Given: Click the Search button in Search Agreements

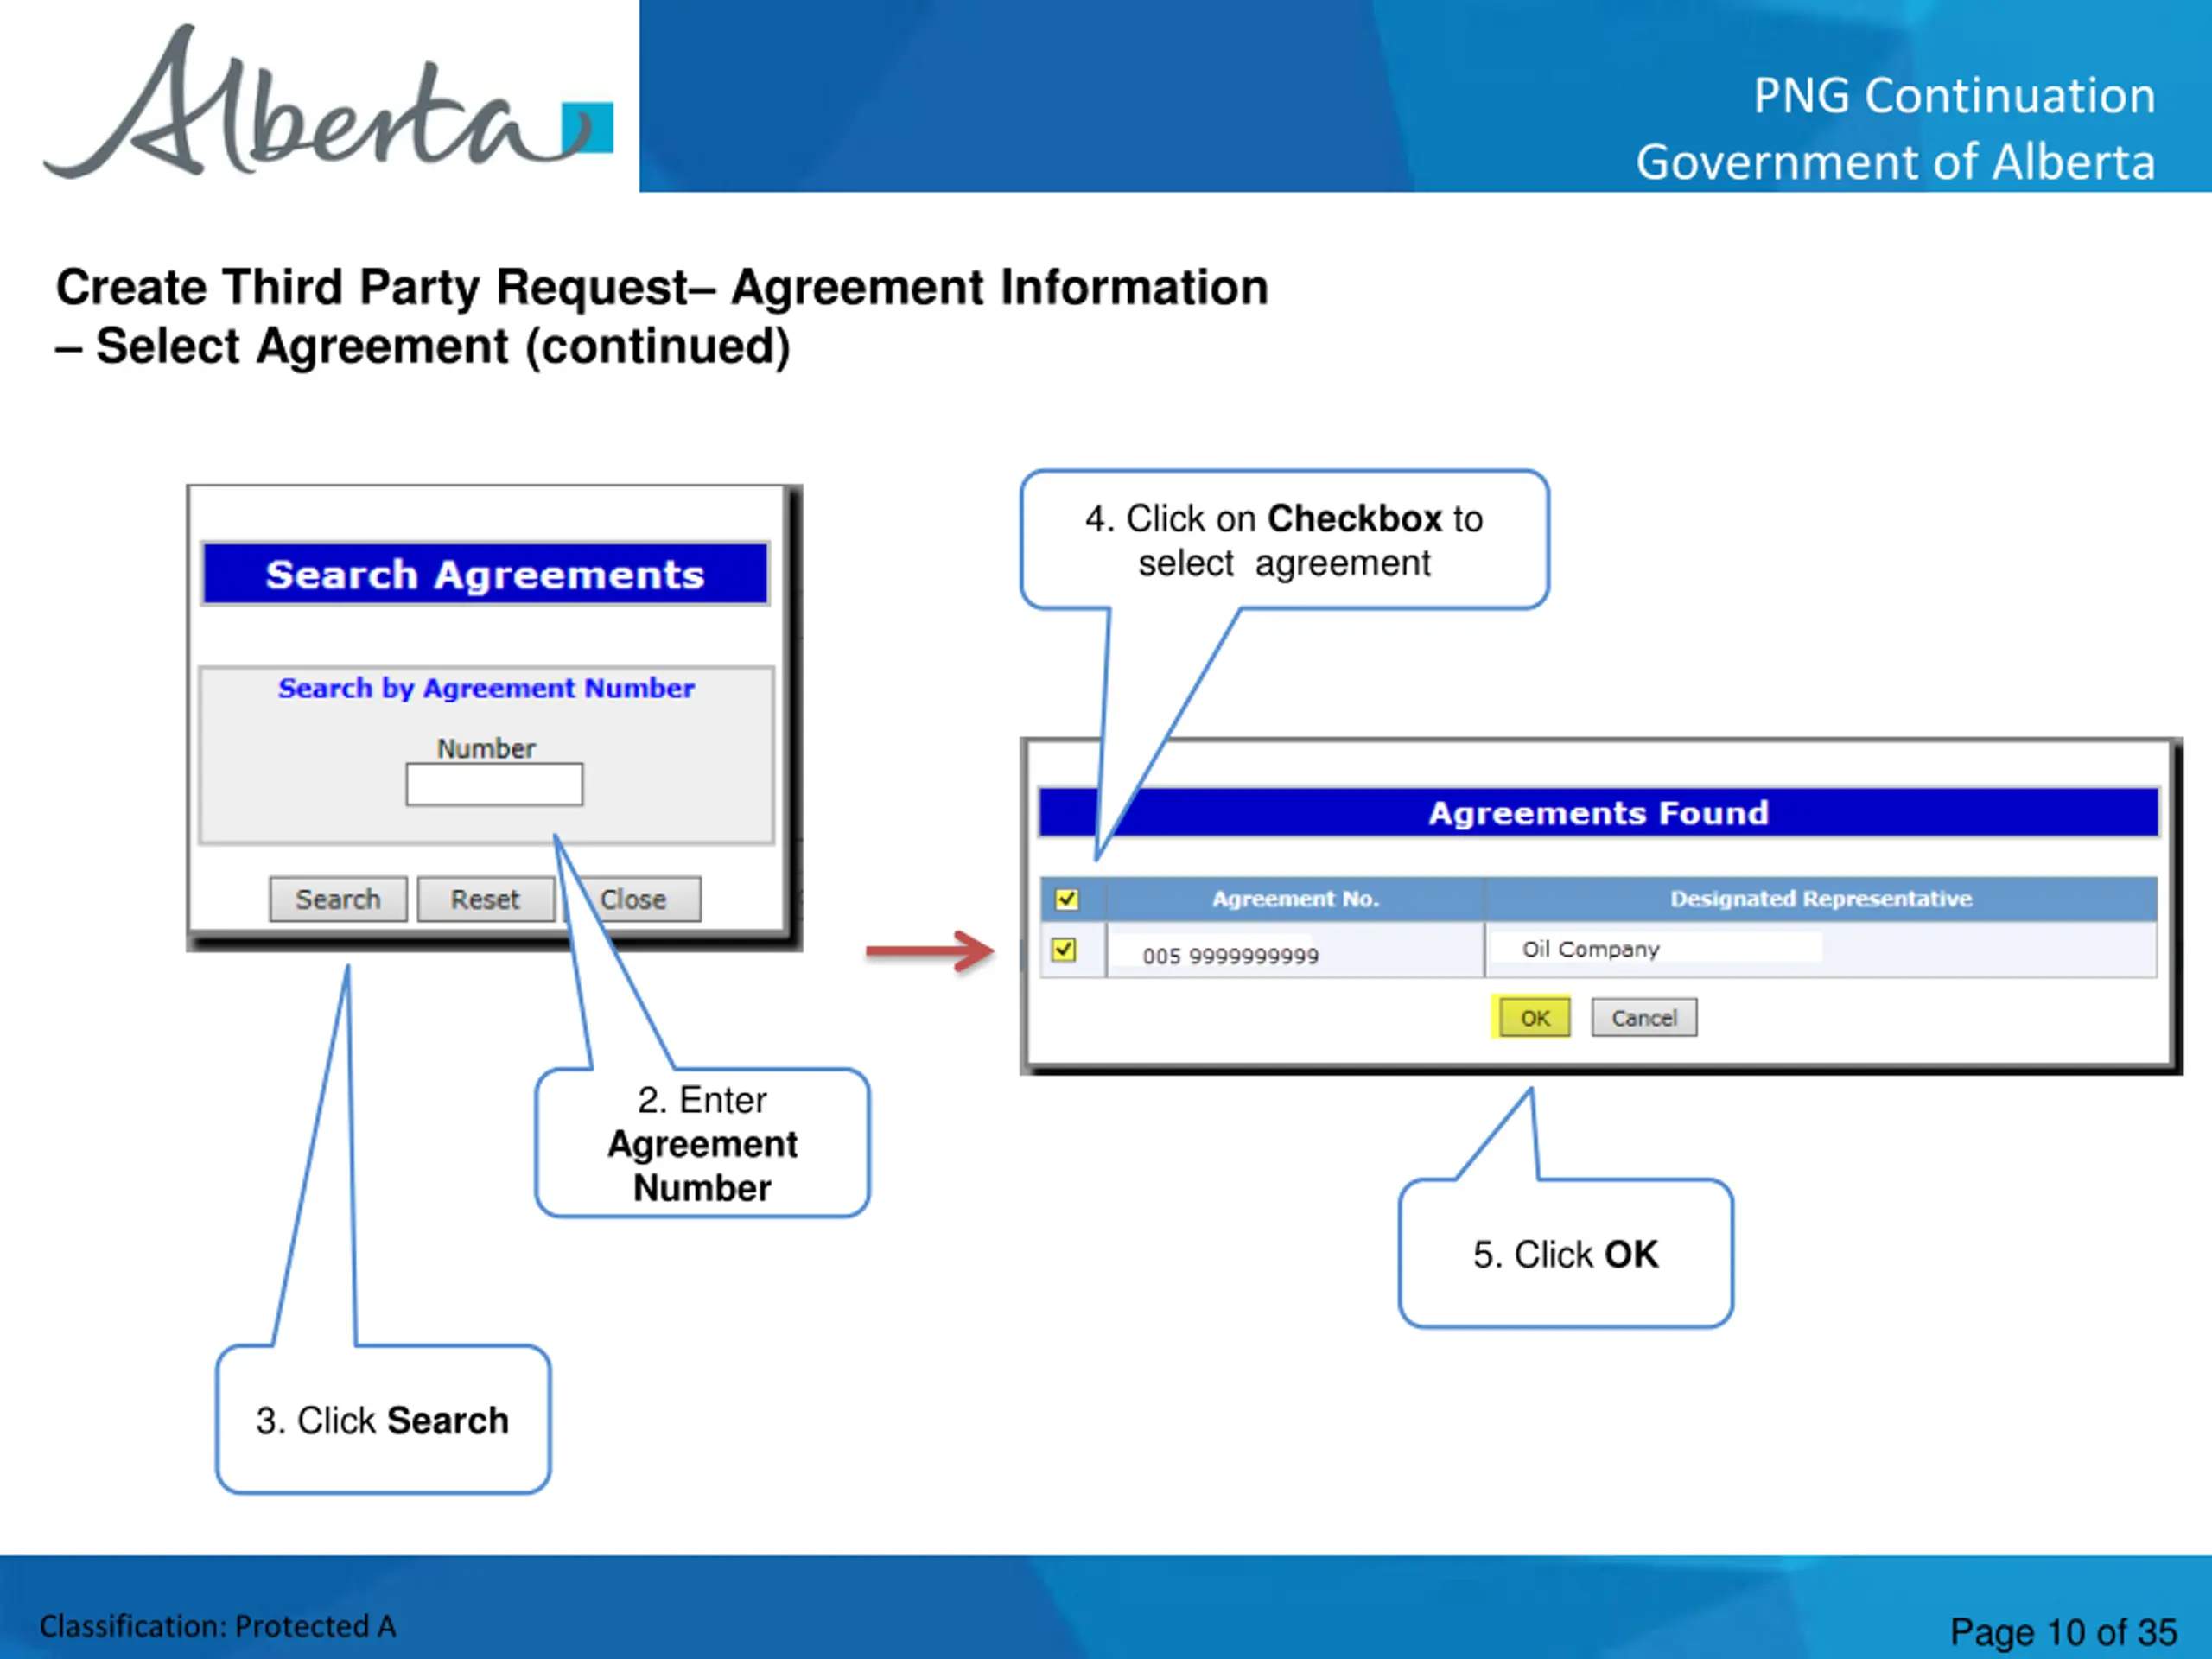Looking at the screenshot, I should click(x=338, y=899).
